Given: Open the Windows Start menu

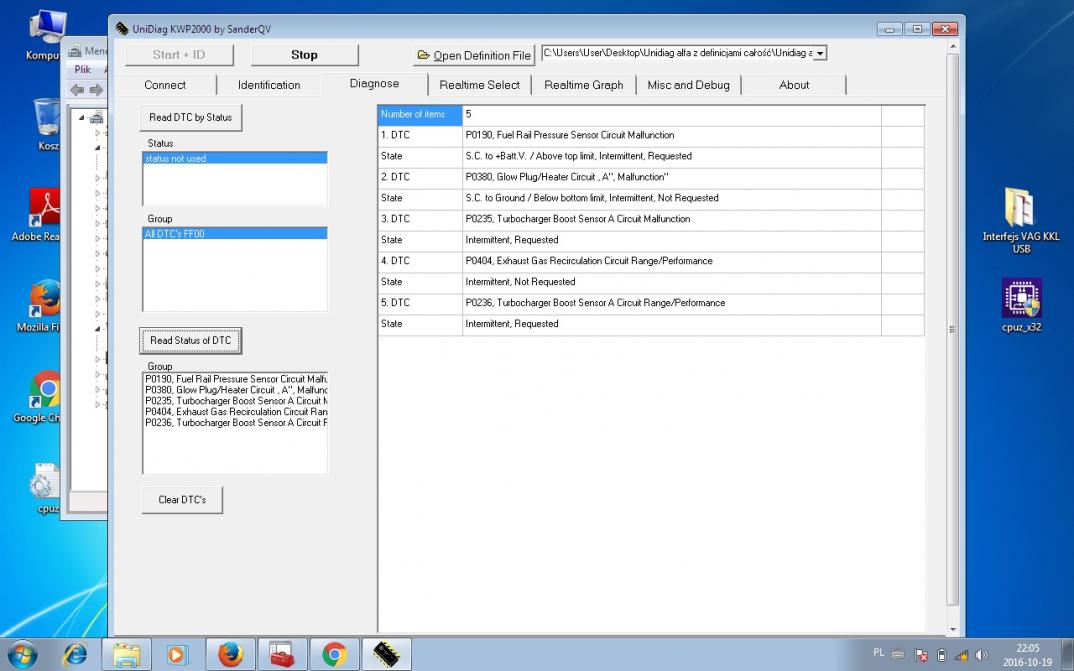Looking at the screenshot, I should pos(22,655).
